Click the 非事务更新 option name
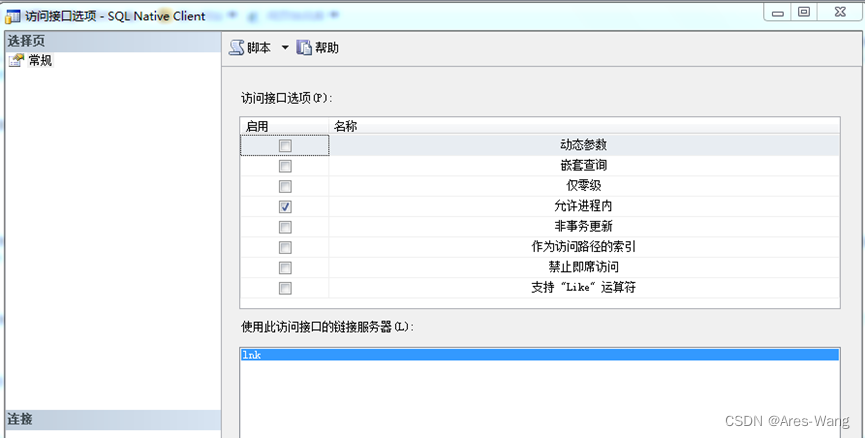Image resolution: width=865 pixels, height=438 pixels. pos(584,226)
